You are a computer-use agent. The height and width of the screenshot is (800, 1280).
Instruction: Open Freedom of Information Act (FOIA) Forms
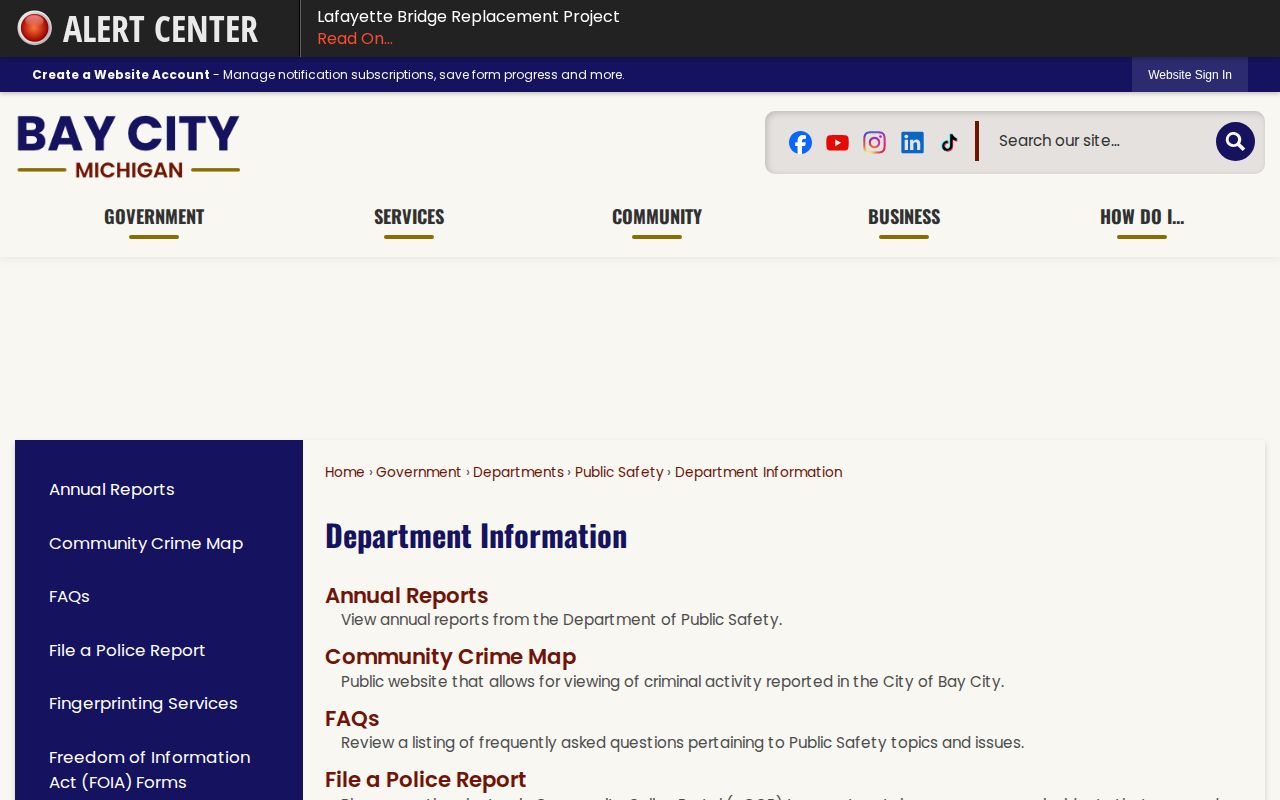pos(150,770)
